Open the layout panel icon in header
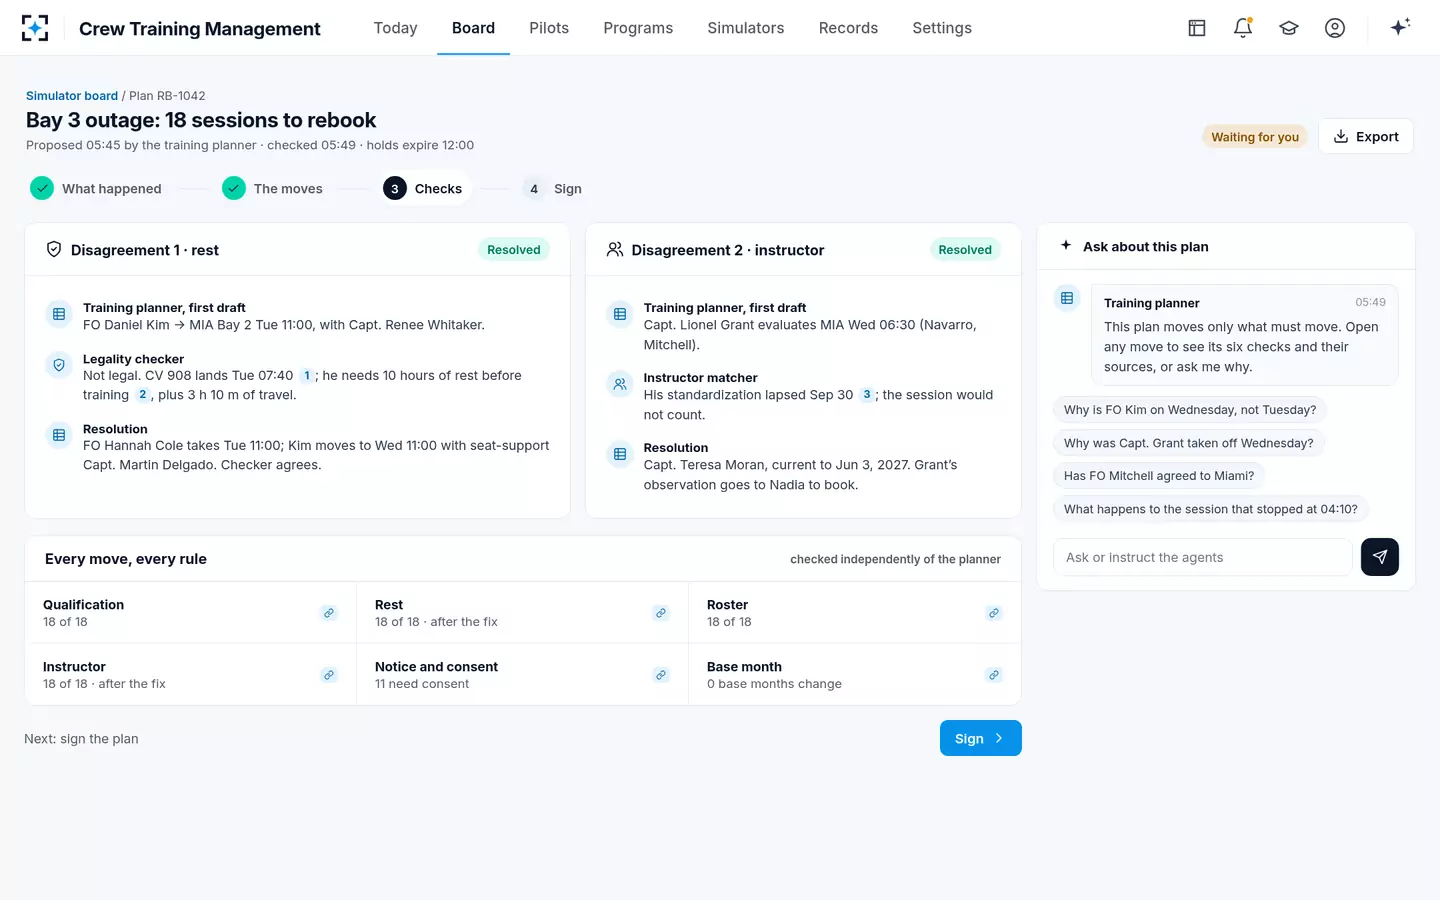The image size is (1440, 900). 1197,28
